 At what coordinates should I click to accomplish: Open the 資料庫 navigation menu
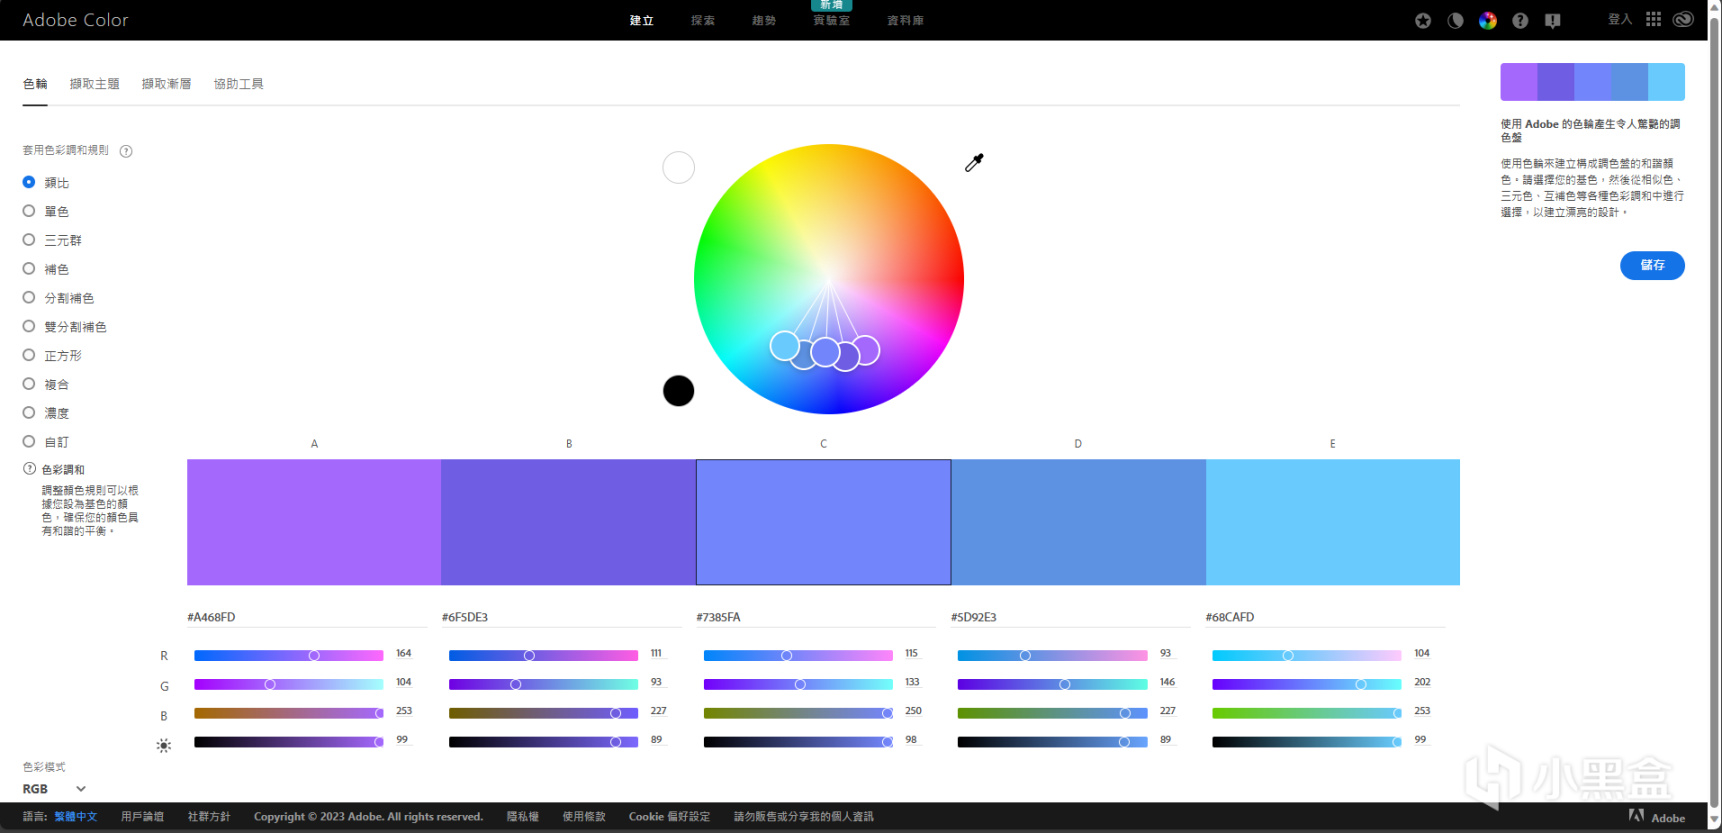[905, 20]
